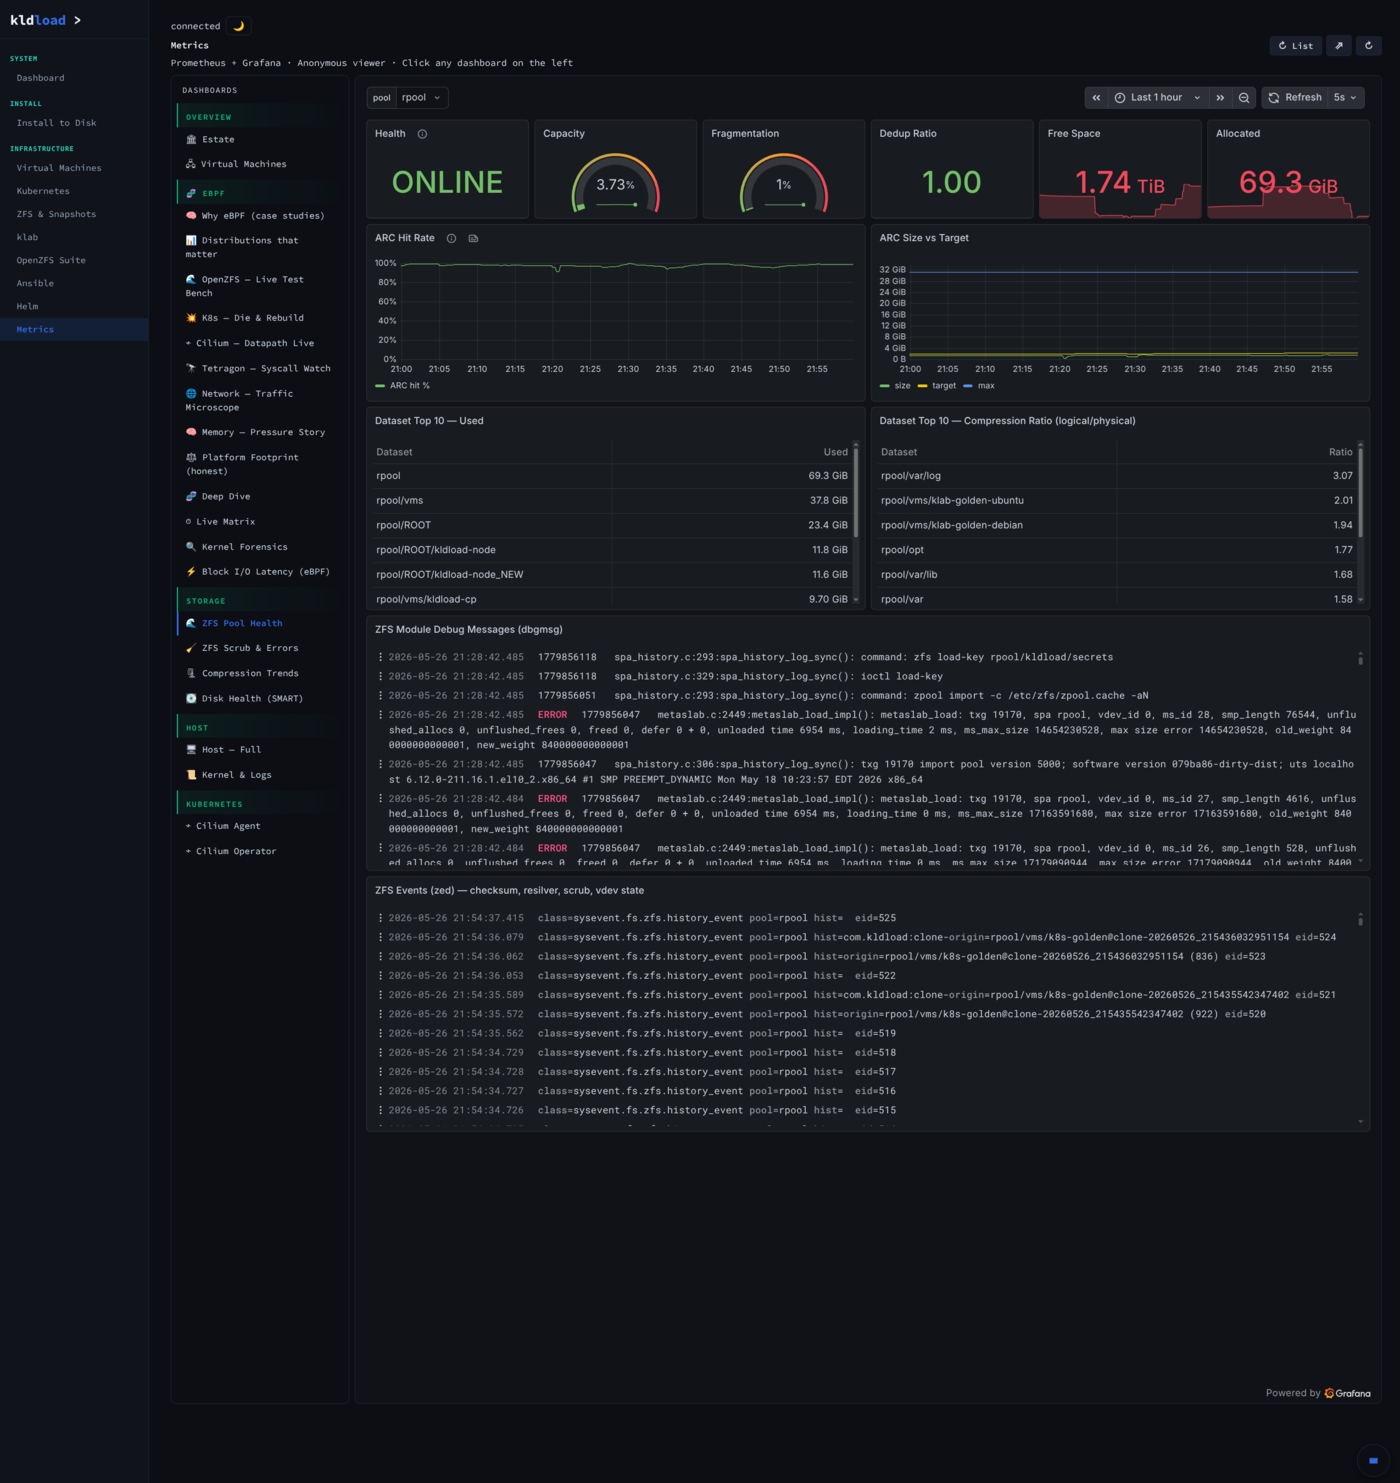This screenshot has width=1400, height=1483.
Task: Click the Grafana link in footer
Action: click(x=1348, y=1393)
